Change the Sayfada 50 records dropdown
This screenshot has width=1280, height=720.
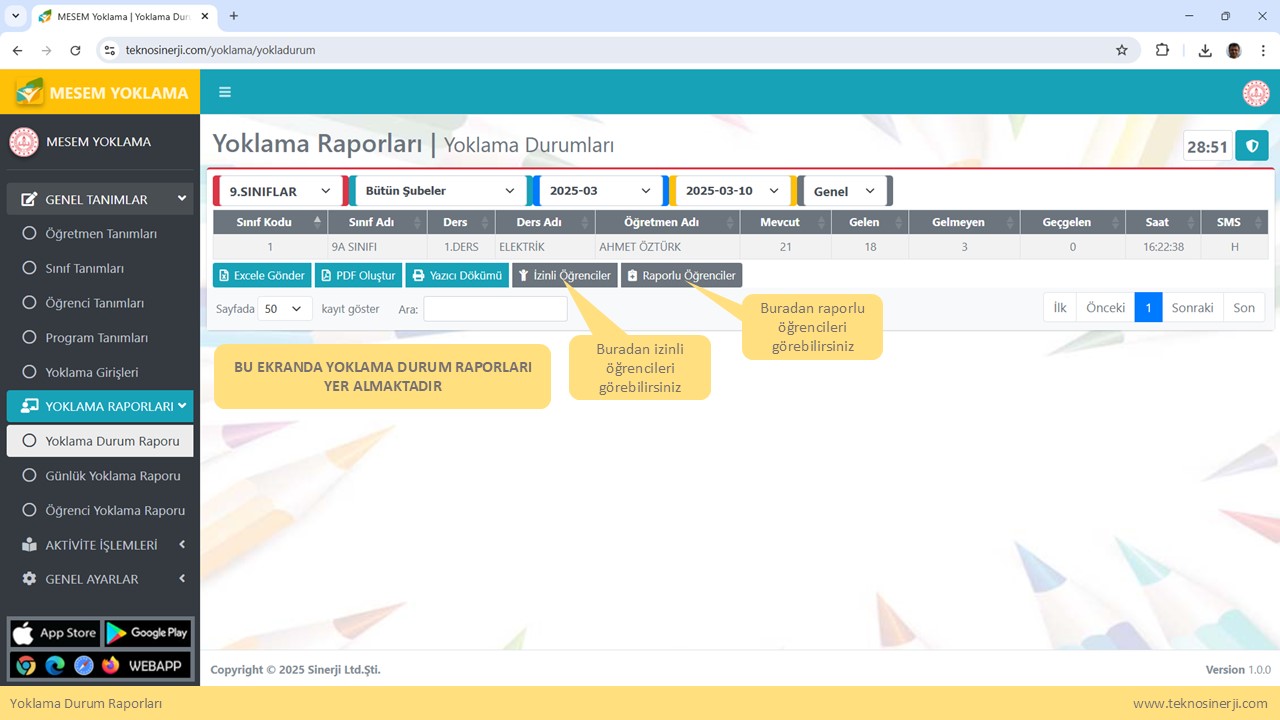(284, 309)
